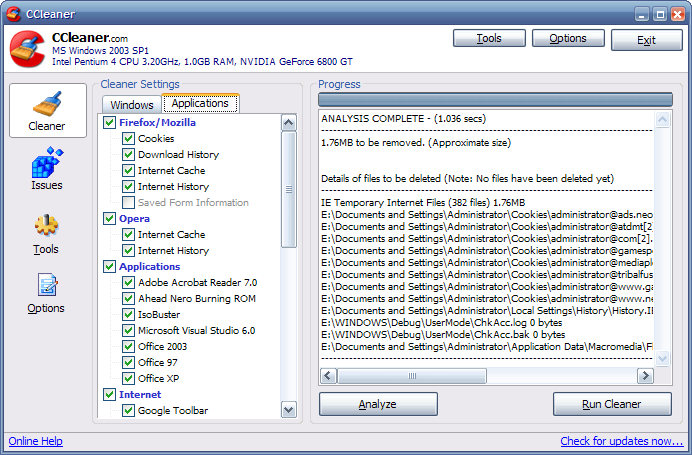The image size is (692, 455).
Task: Uncheck Opera Internet History checkbox
Action: (x=128, y=251)
